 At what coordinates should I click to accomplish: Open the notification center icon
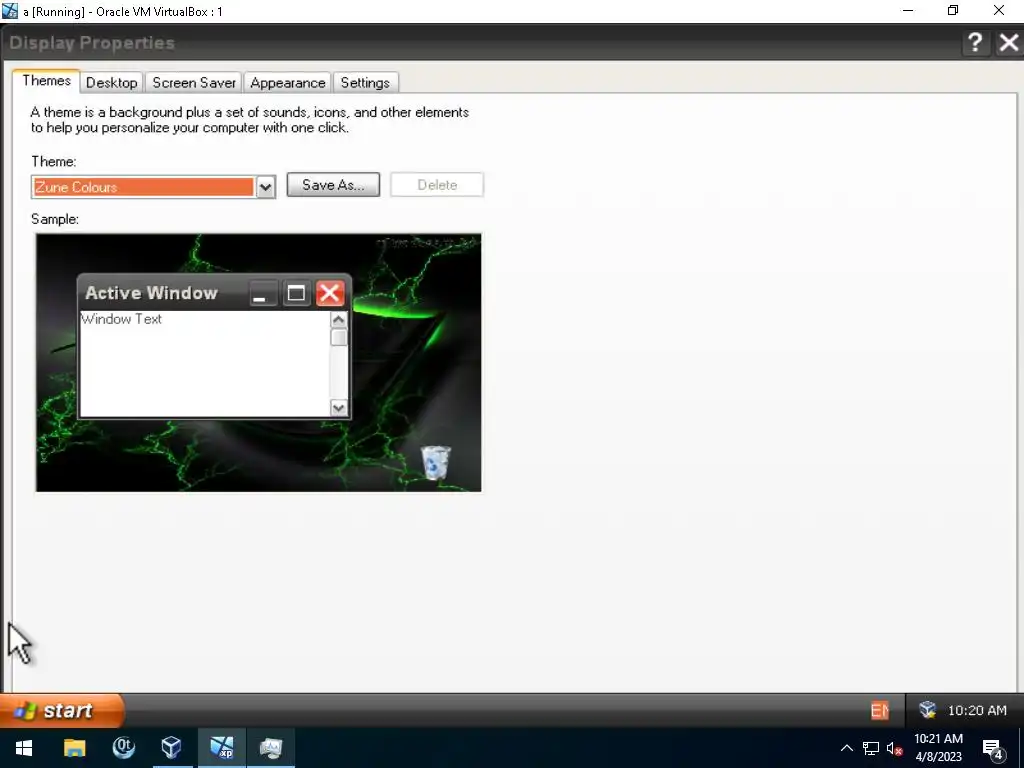993,748
